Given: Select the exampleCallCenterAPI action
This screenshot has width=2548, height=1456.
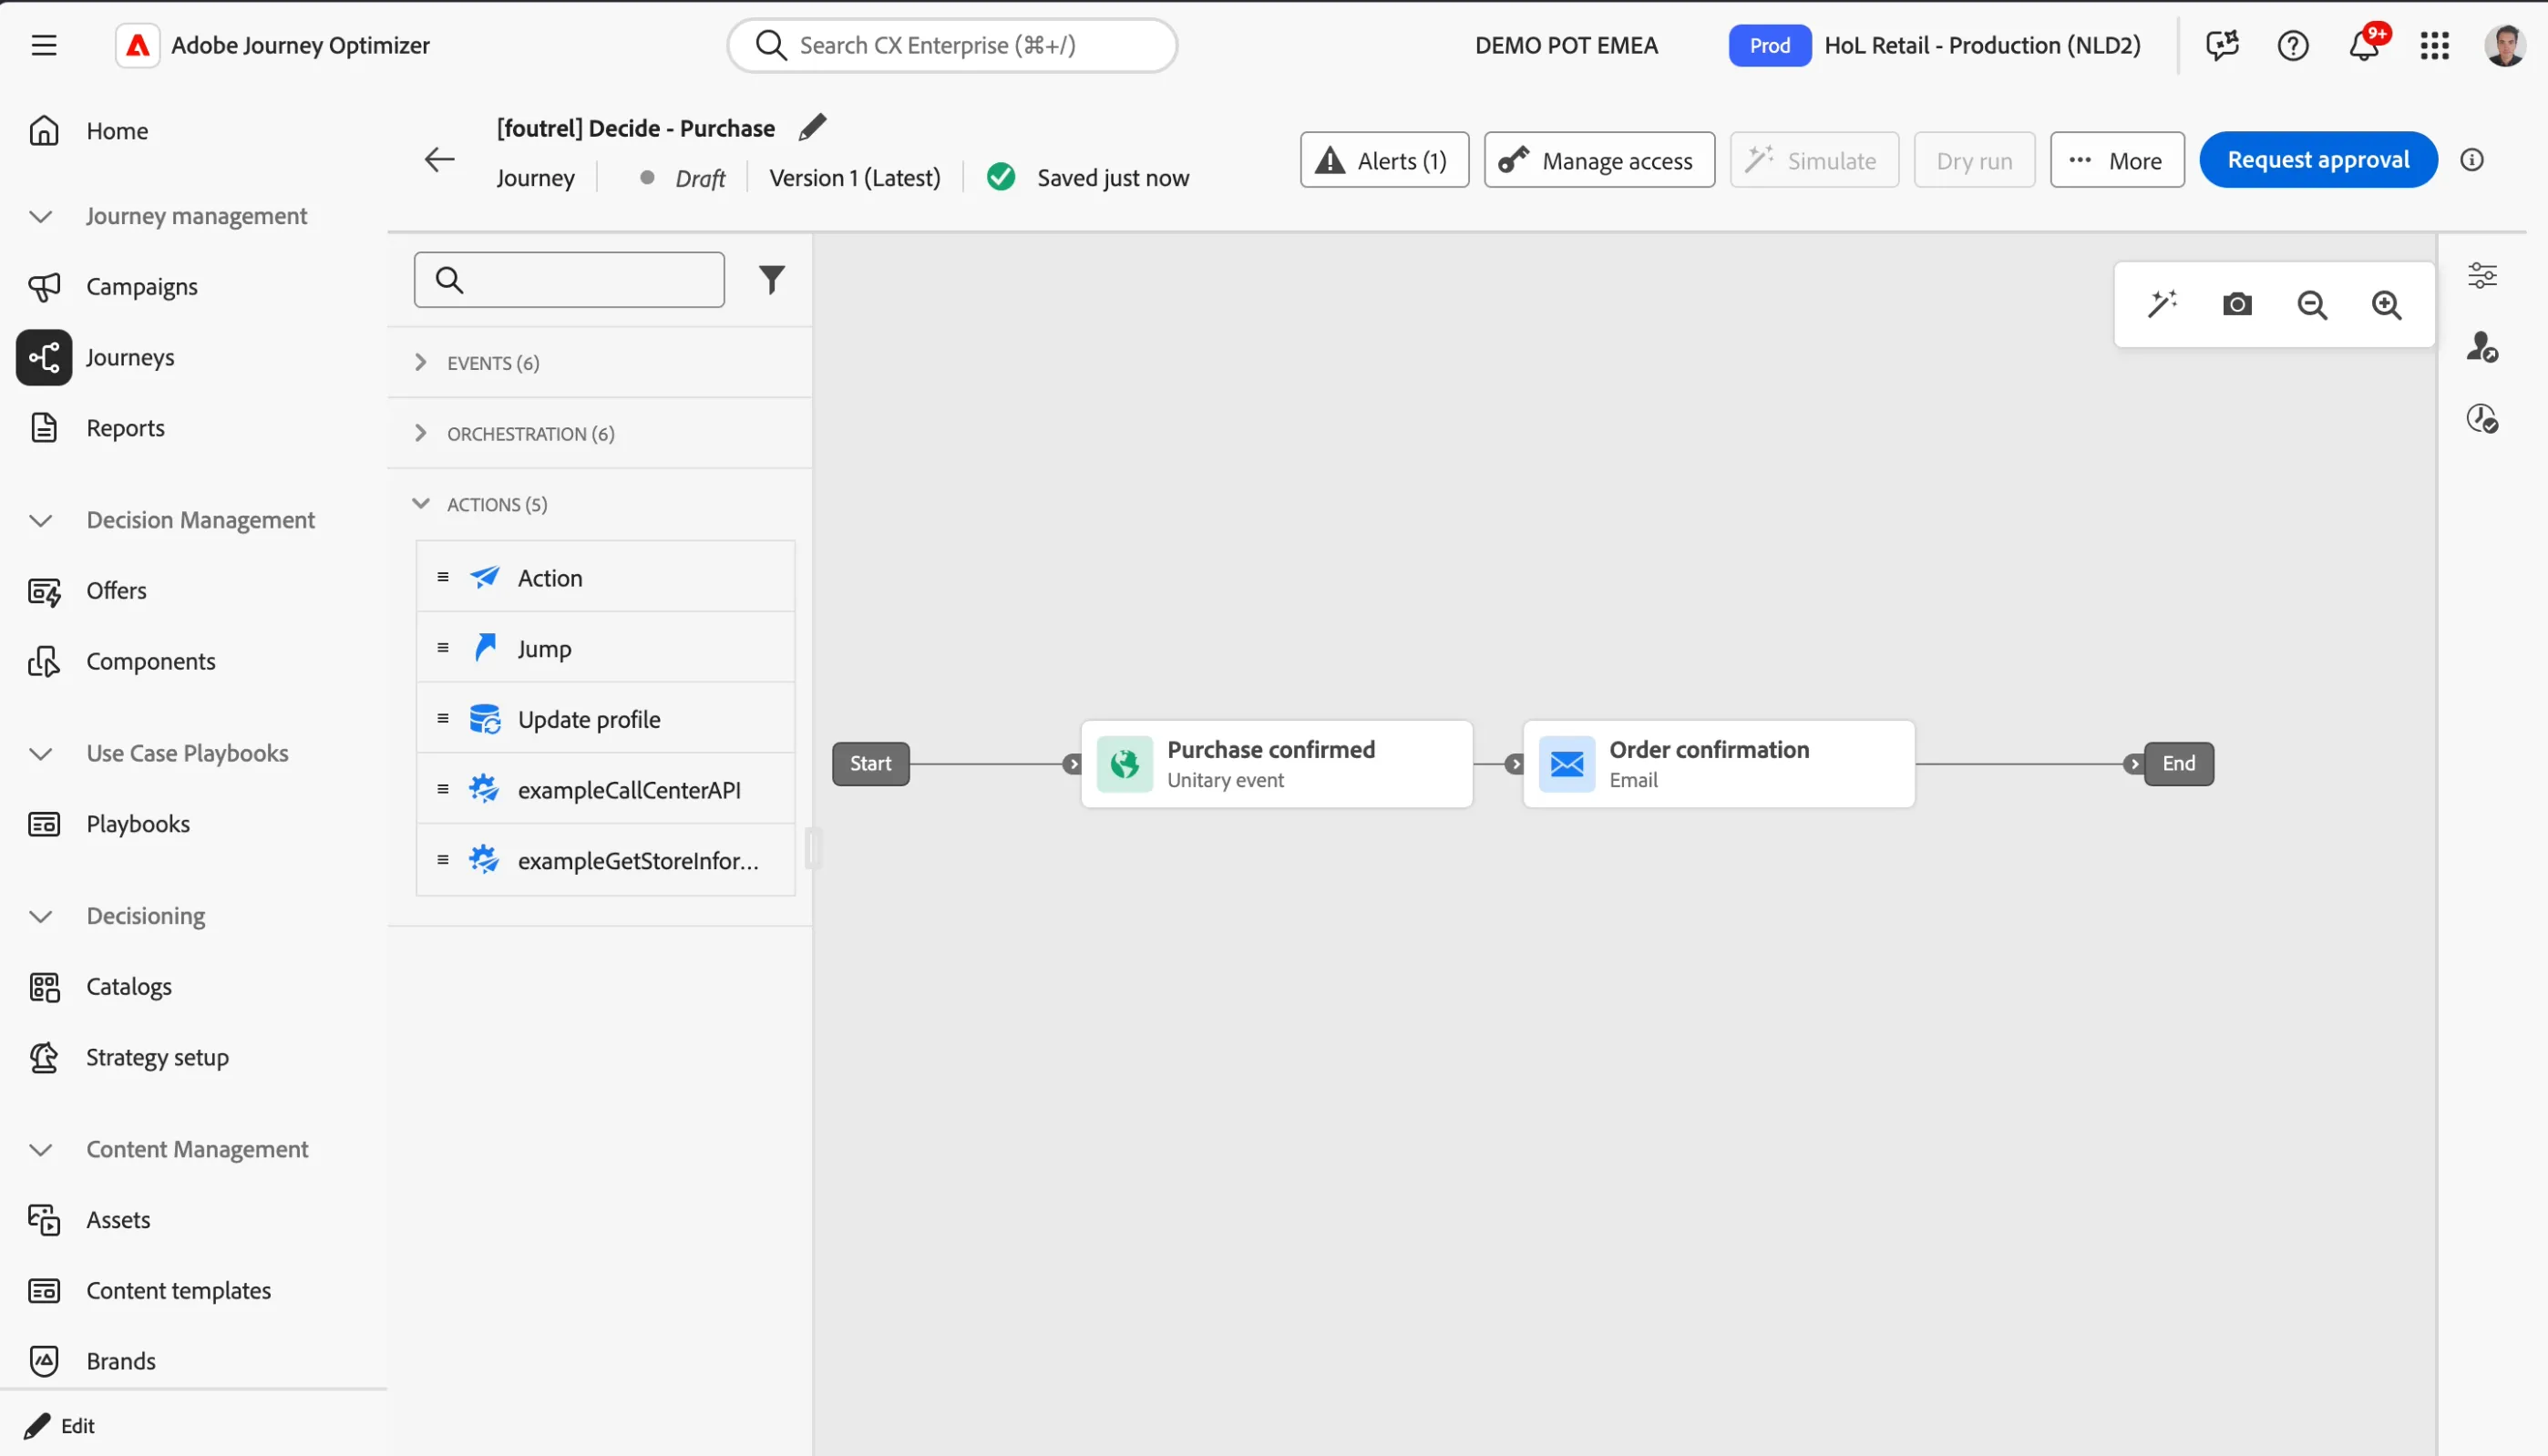Looking at the screenshot, I should coord(605,790).
